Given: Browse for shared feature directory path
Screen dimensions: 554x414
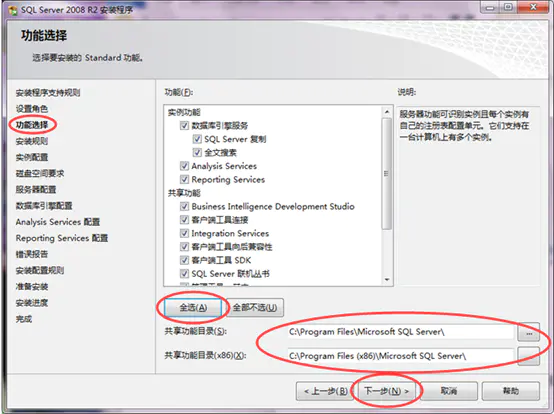Looking at the screenshot, I should [529, 332].
